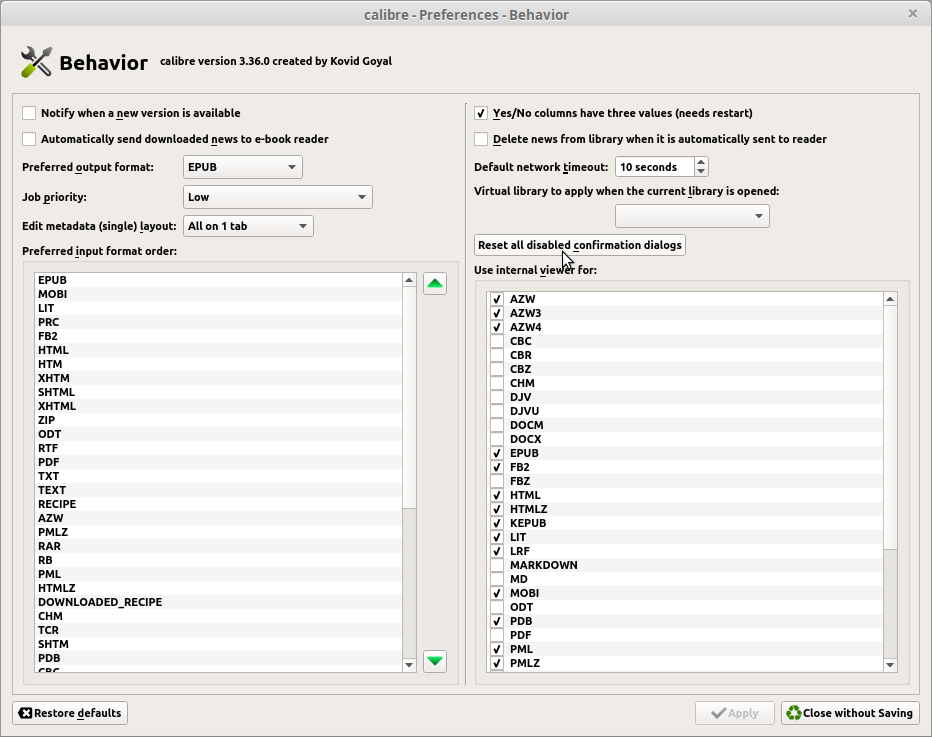The height and width of the screenshot is (737, 932).
Task: Toggle the PDB viewer checkbox
Action: 497,621
